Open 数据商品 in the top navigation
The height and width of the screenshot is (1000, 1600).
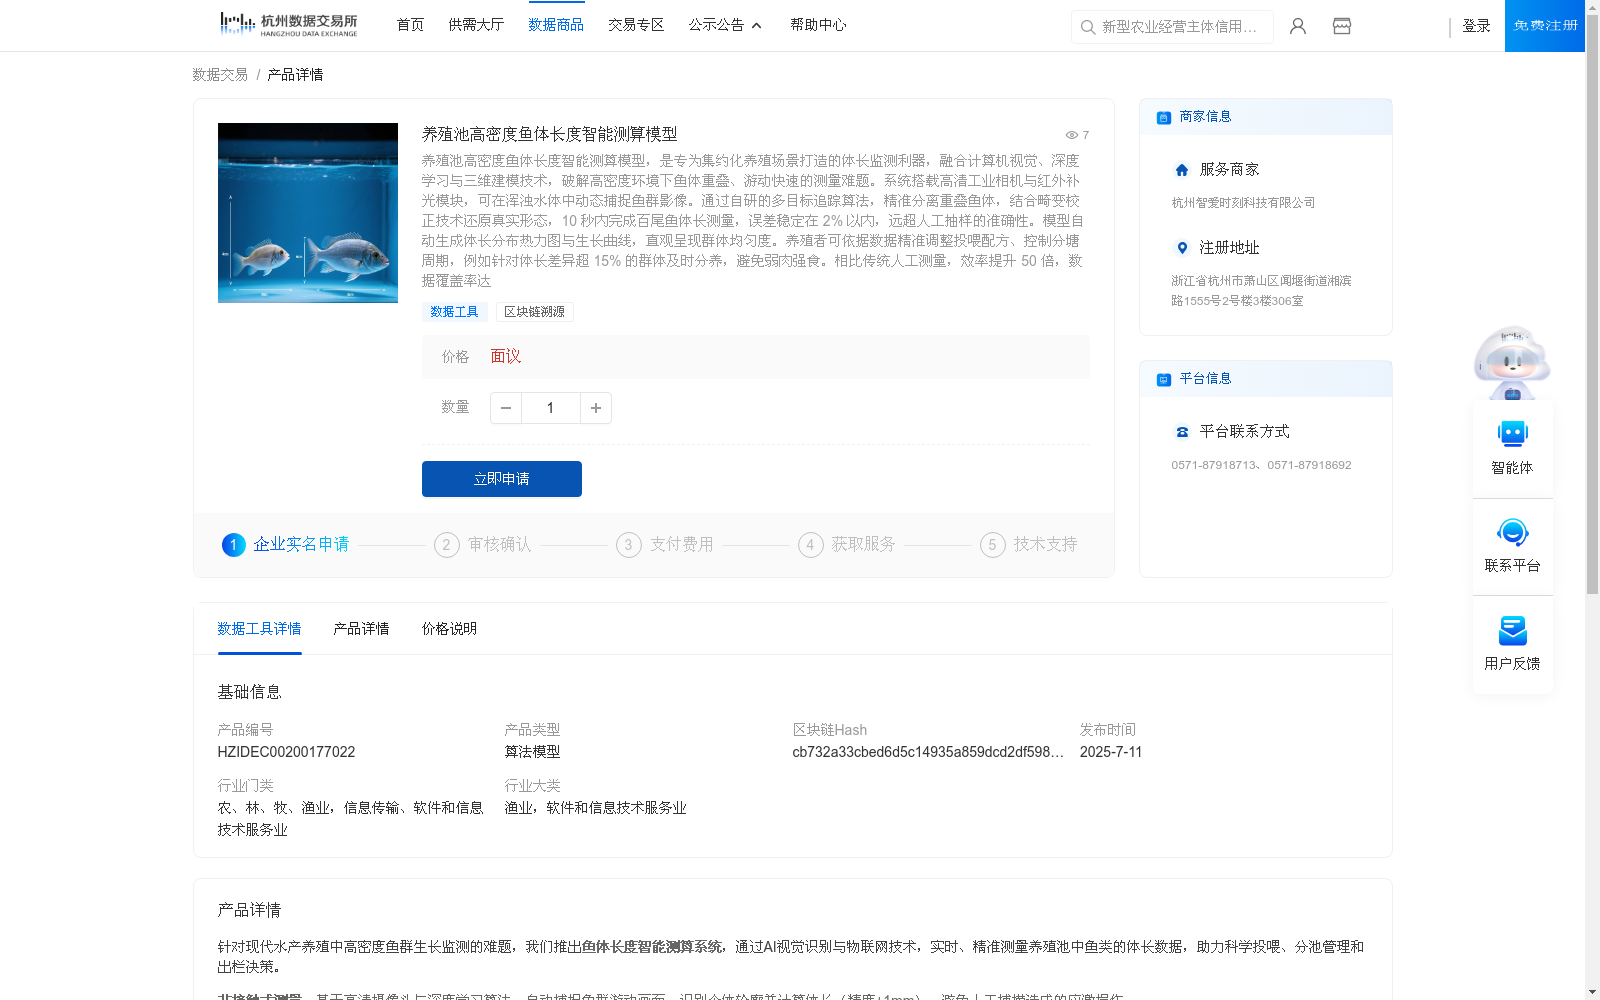click(556, 25)
